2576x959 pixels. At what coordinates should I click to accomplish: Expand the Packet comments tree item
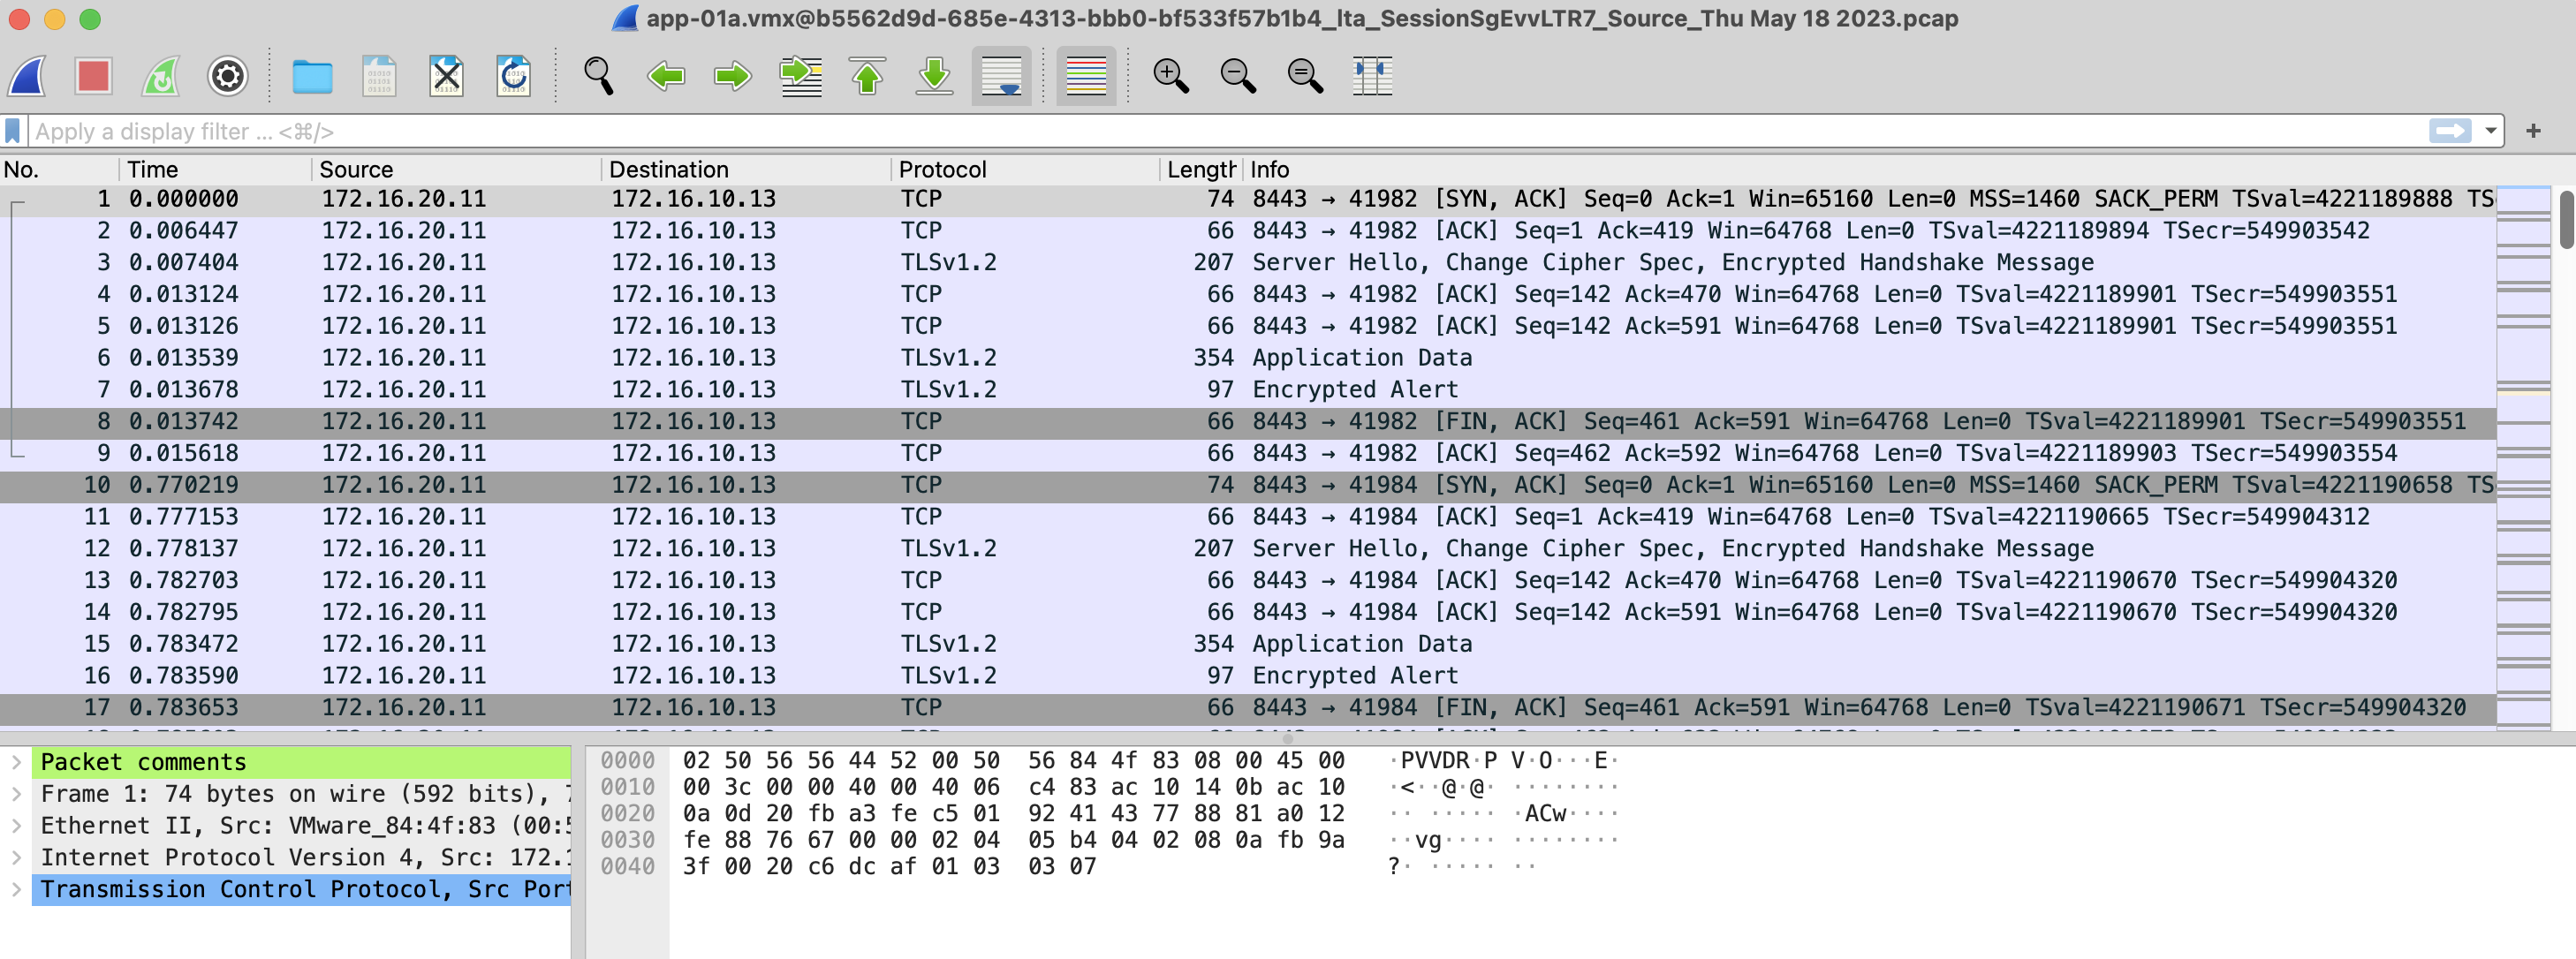click(17, 762)
